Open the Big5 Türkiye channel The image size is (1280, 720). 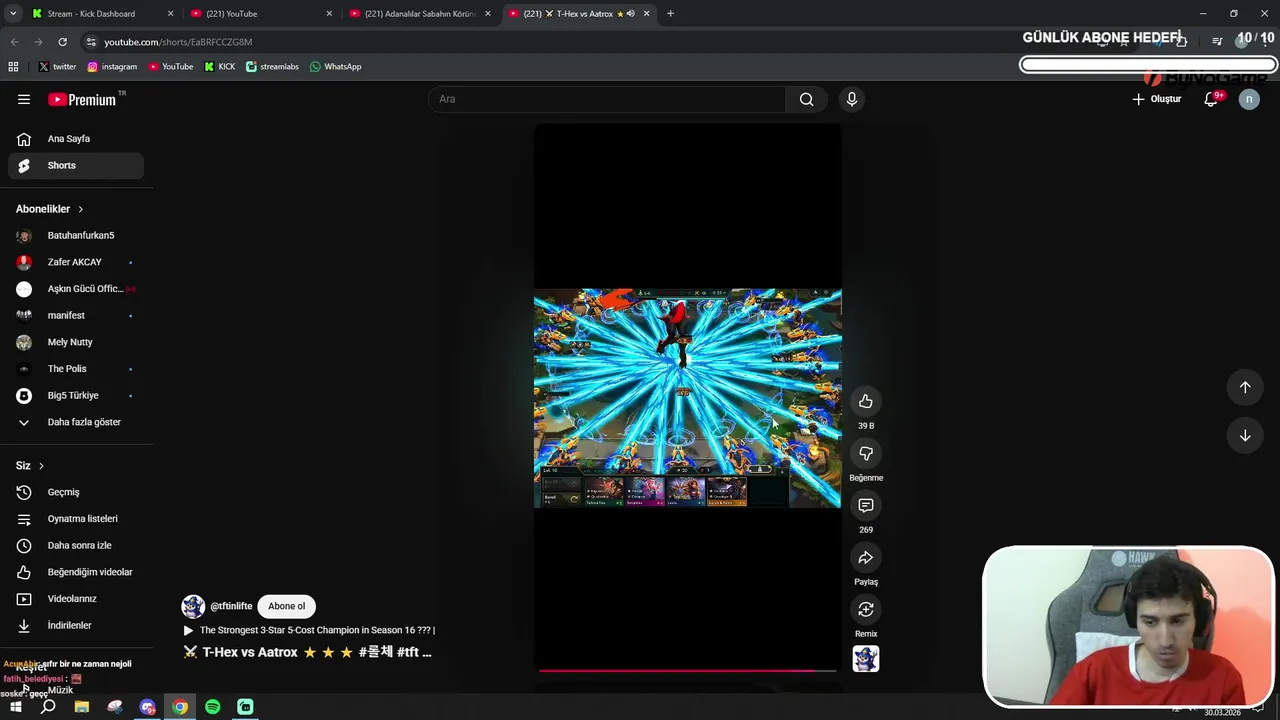pyautogui.click(x=76, y=395)
